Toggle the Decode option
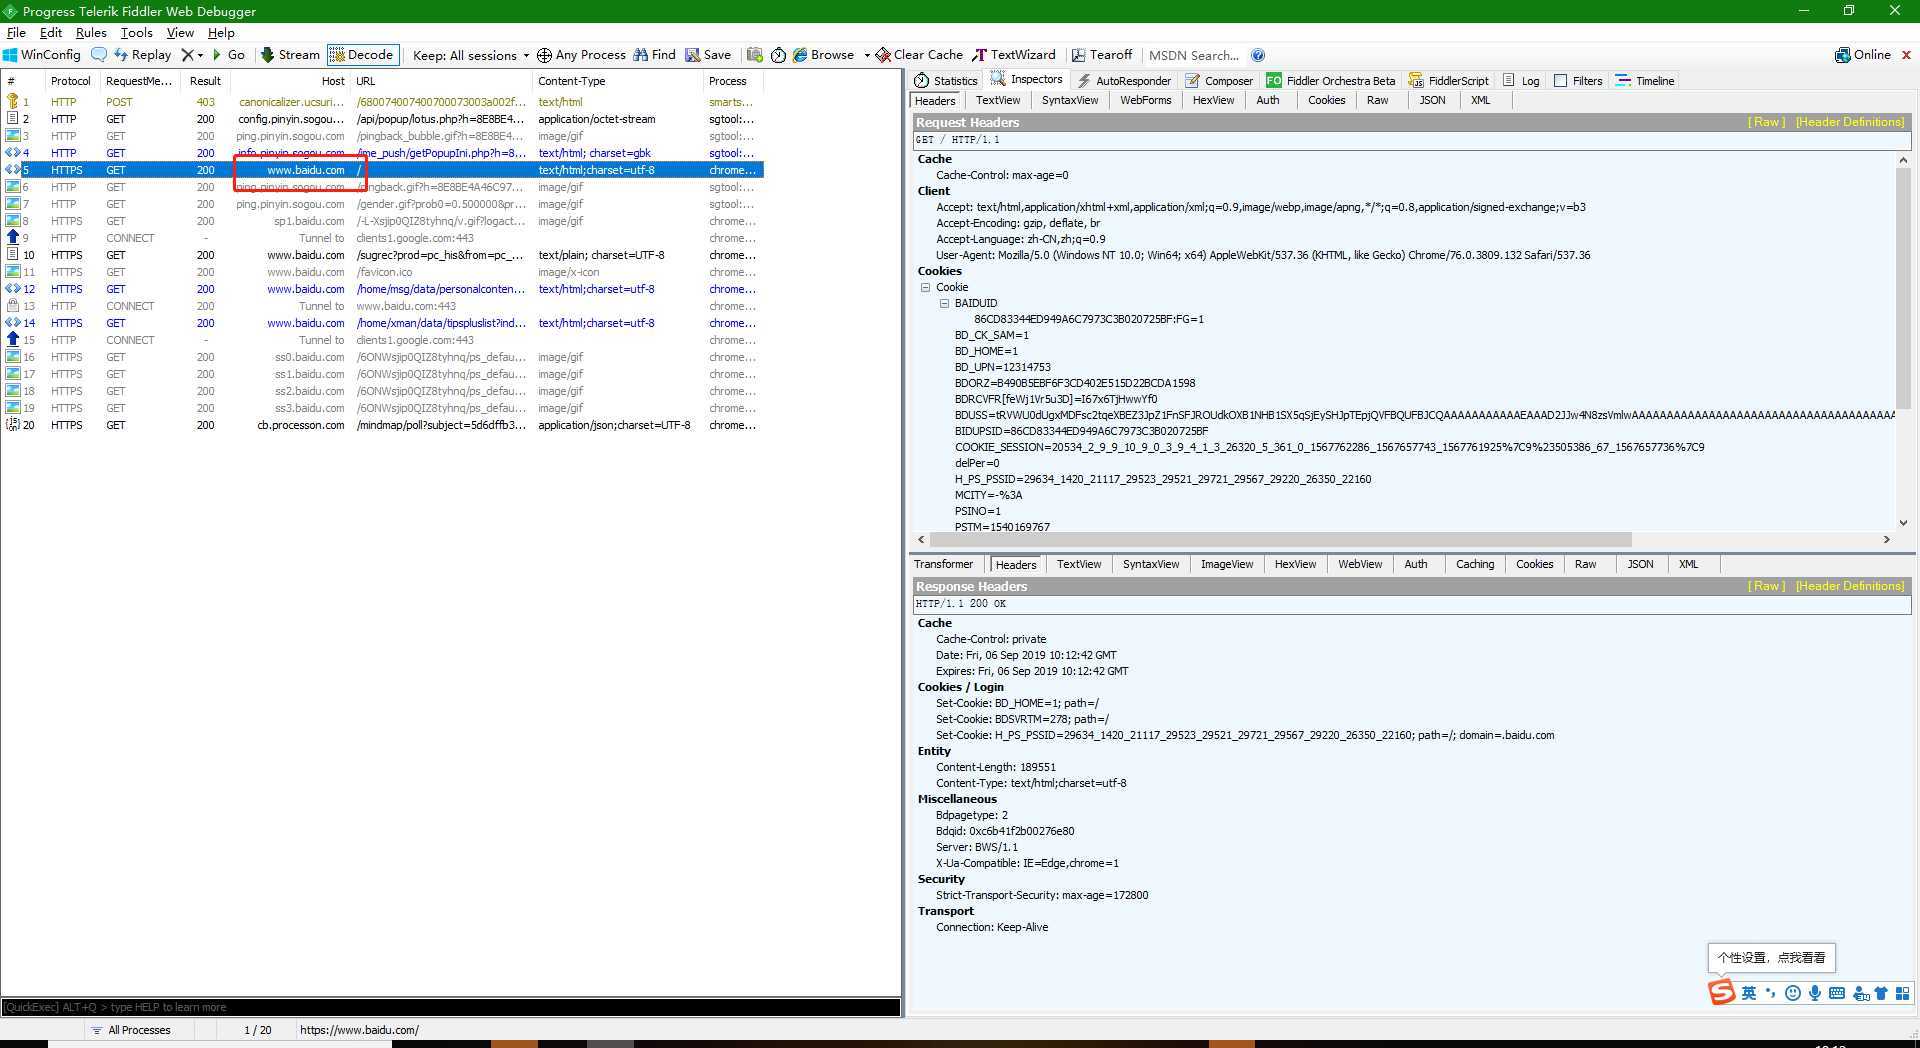Viewport: 1920px width, 1048px height. click(x=362, y=55)
